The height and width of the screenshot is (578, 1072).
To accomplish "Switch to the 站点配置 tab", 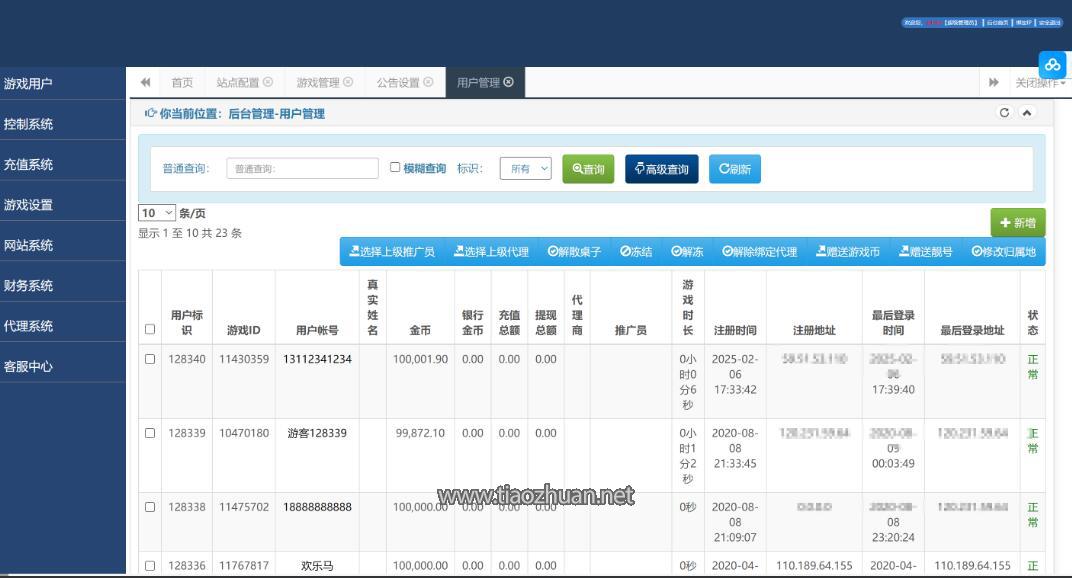I will pyautogui.click(x=238, y=83).
